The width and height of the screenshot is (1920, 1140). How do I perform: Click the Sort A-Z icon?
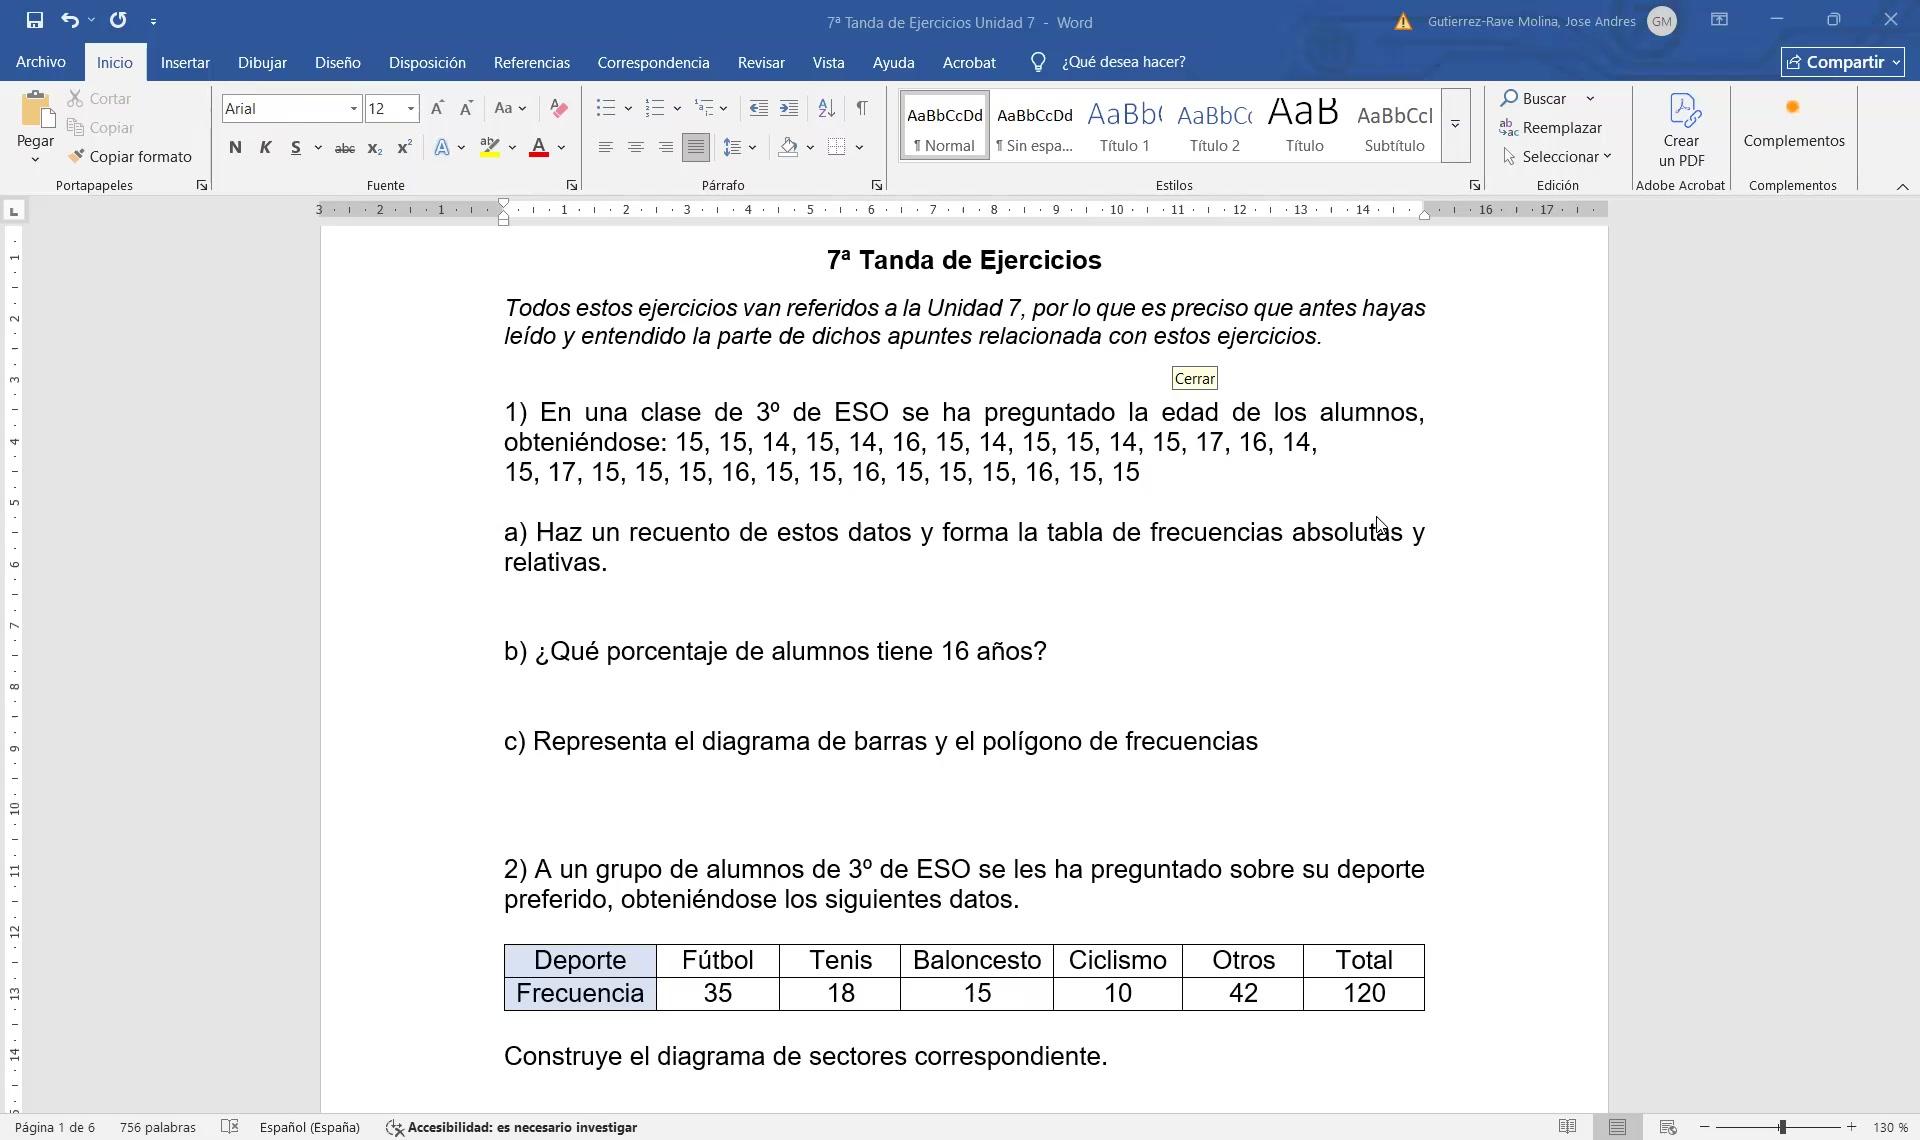point(826,108)
